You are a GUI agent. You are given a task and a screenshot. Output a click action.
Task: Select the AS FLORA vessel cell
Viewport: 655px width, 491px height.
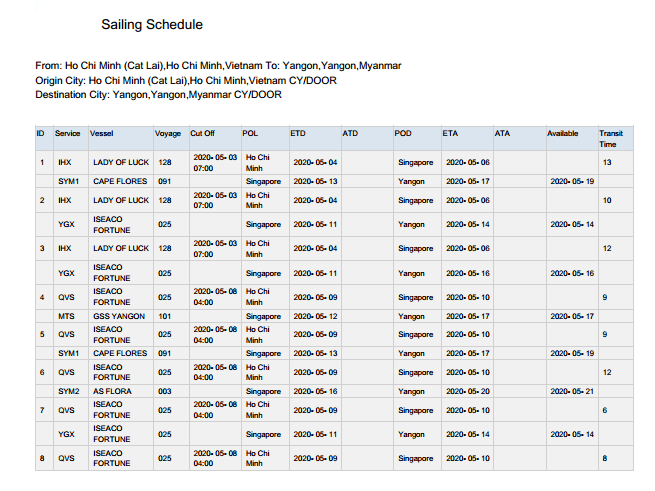pyautogui.click(x=112, y=391)
